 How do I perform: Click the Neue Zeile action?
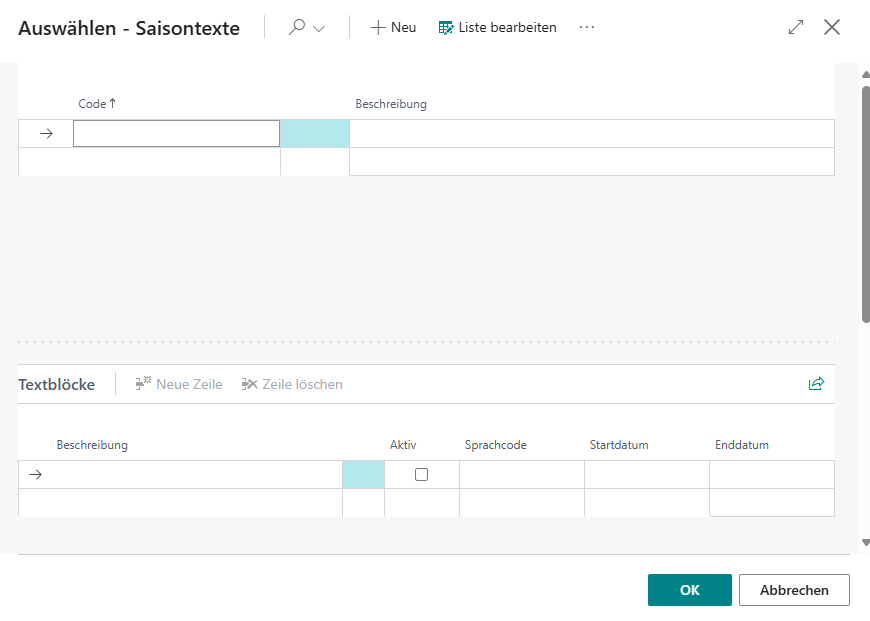click(x=179, y=384)
